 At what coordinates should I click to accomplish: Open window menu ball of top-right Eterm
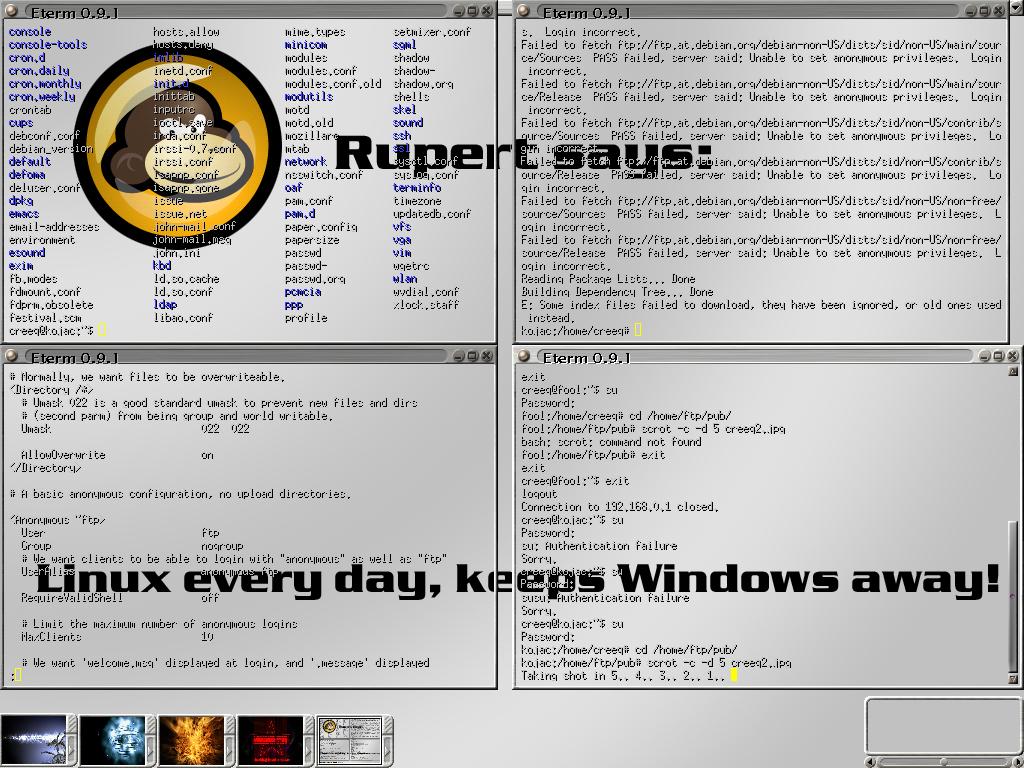(522, 10)
